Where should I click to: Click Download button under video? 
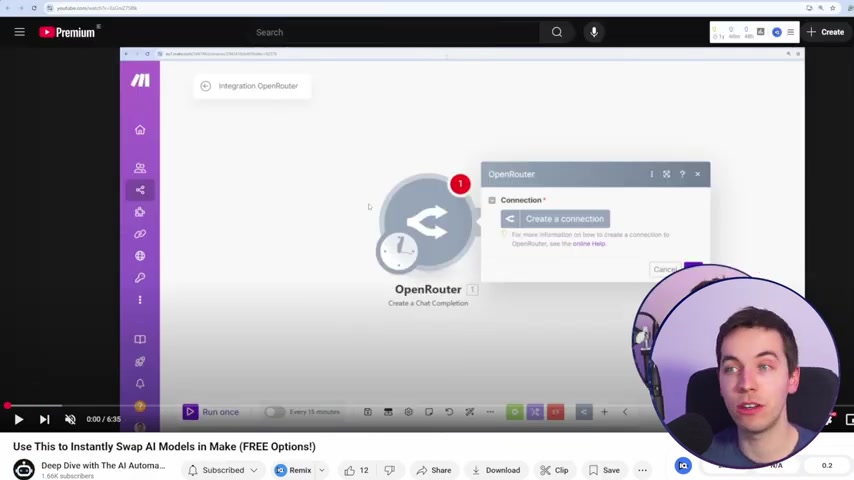click(496, 470)
